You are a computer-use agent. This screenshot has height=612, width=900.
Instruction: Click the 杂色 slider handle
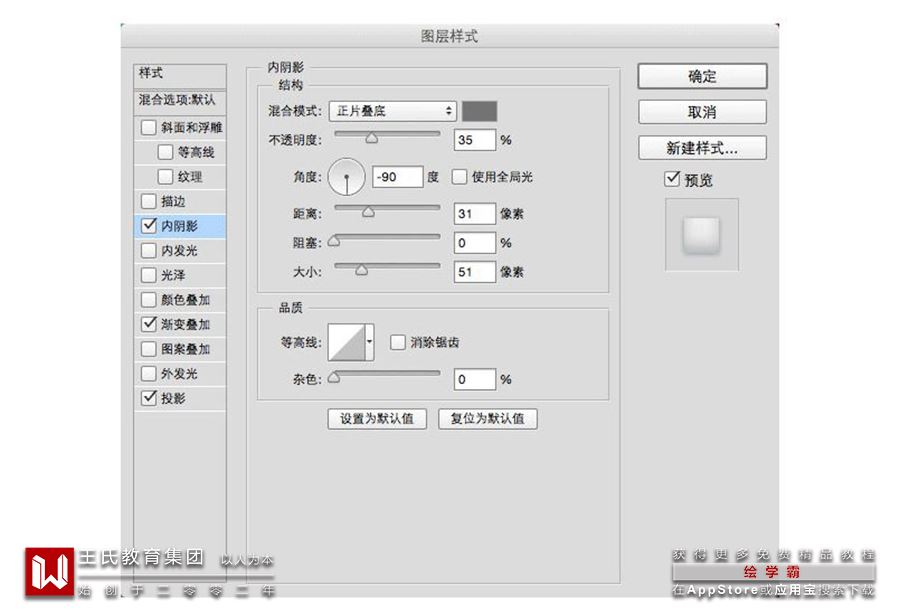pyautogui.click(x=333, y=377)
